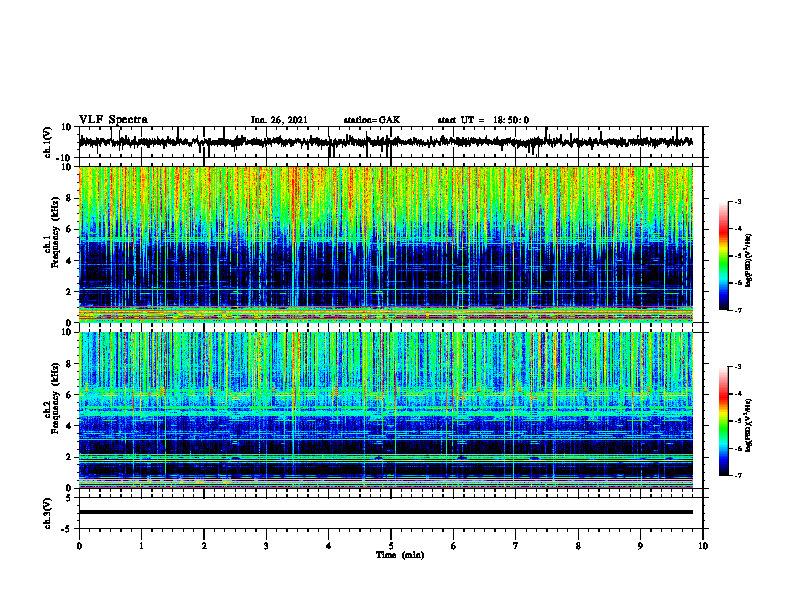
Task: Click inside the ch.1 spectrogram panel
Action: (x=385, y=244)
